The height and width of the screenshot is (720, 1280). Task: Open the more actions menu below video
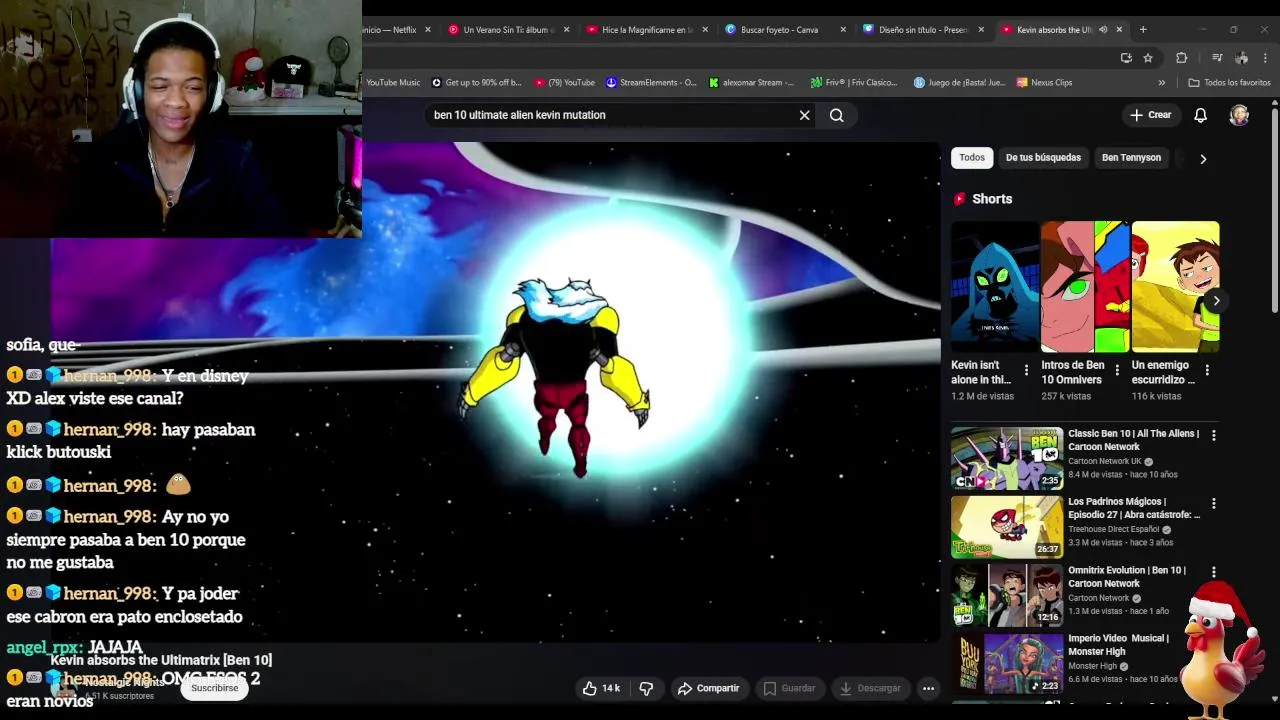[x=928, y=688]
